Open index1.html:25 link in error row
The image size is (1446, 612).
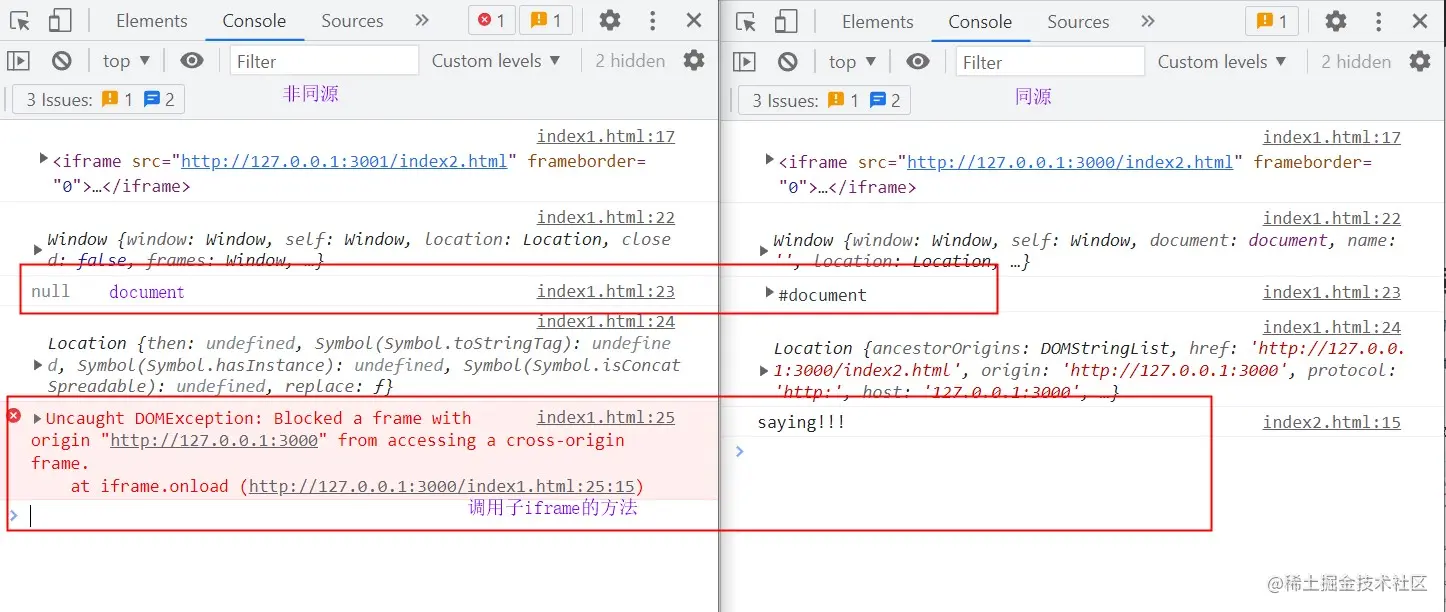tap(606, 418)
